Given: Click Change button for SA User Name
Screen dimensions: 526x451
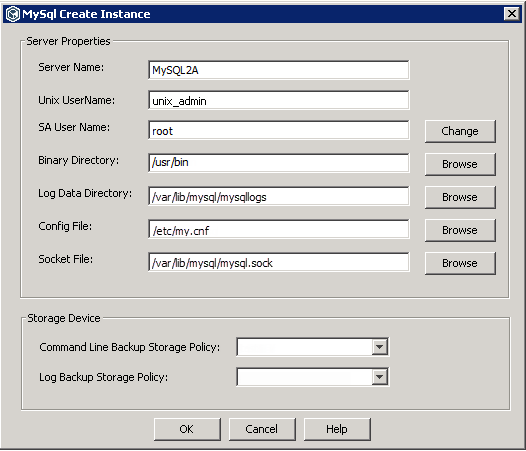Looking at the screenshot, I should click(x=460, y=131).
